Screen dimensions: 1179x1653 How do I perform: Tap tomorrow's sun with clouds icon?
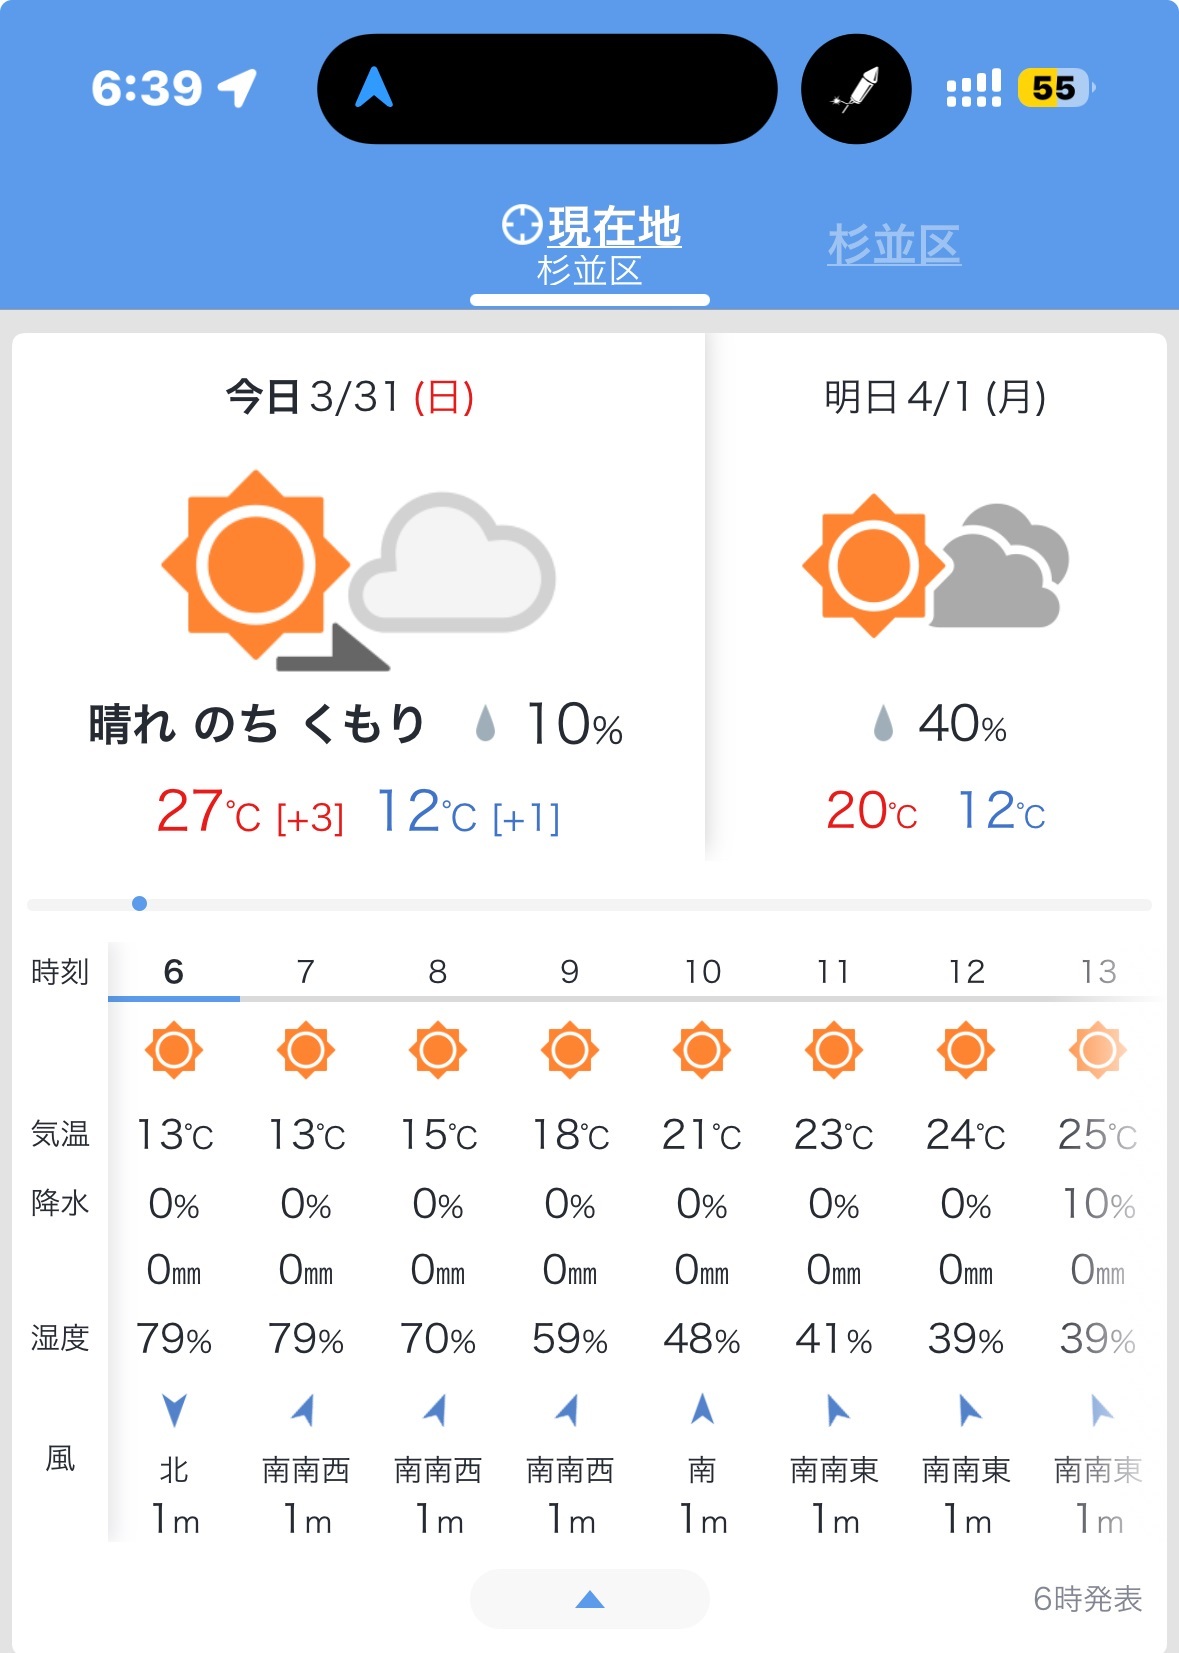coord(936,565)
